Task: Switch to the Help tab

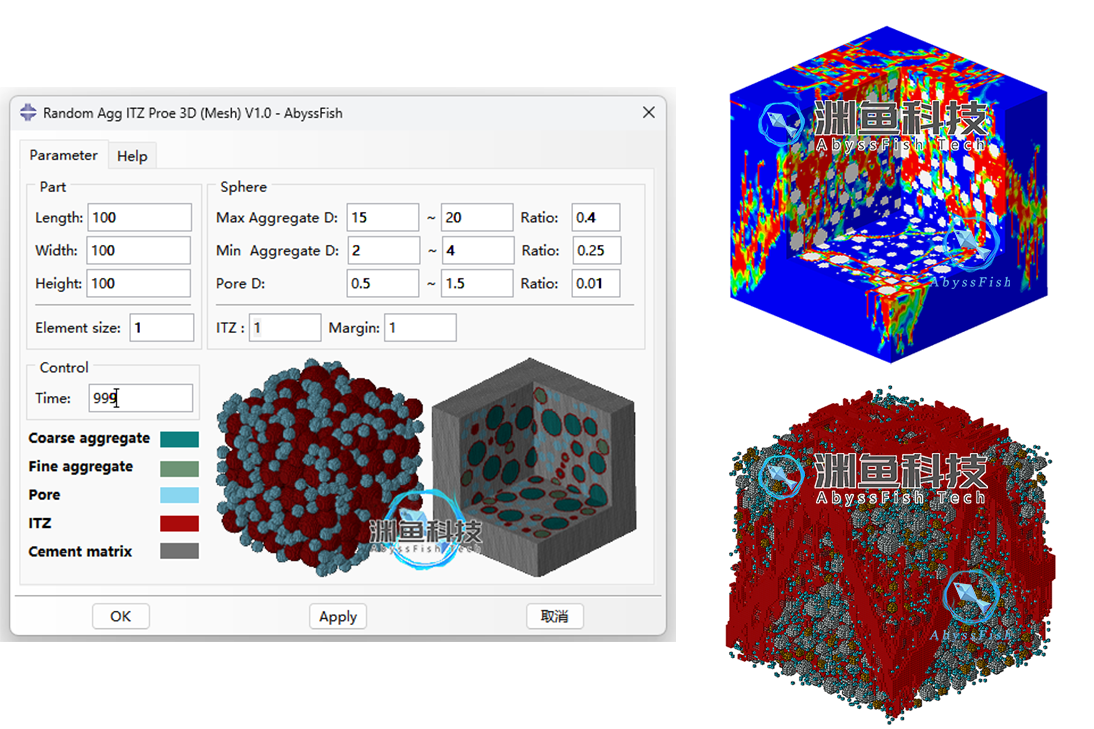Action: tap(132, 156)
